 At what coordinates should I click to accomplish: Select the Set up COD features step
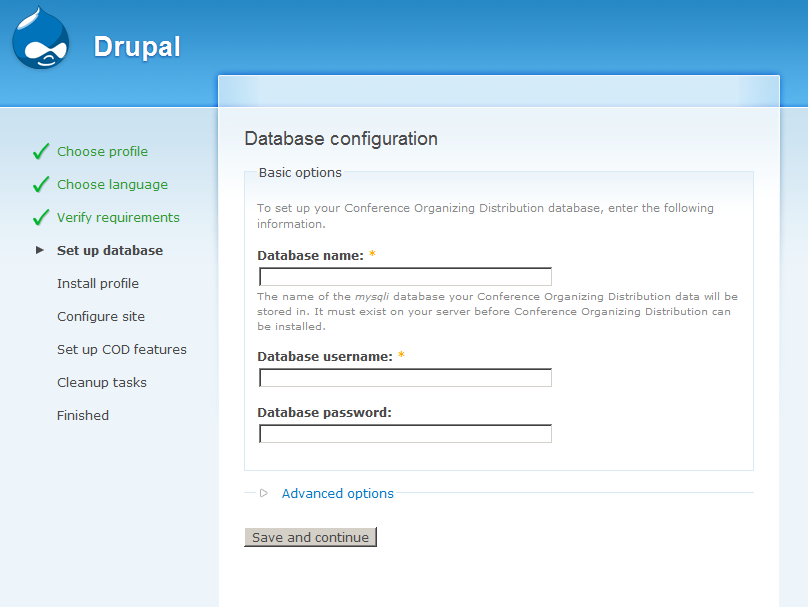(122, 349)
